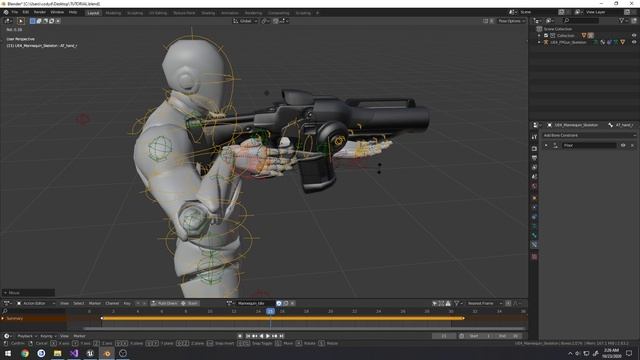Open the View Layer properties tab
Screen dimensions: 640x360
(x=534, y=167)
